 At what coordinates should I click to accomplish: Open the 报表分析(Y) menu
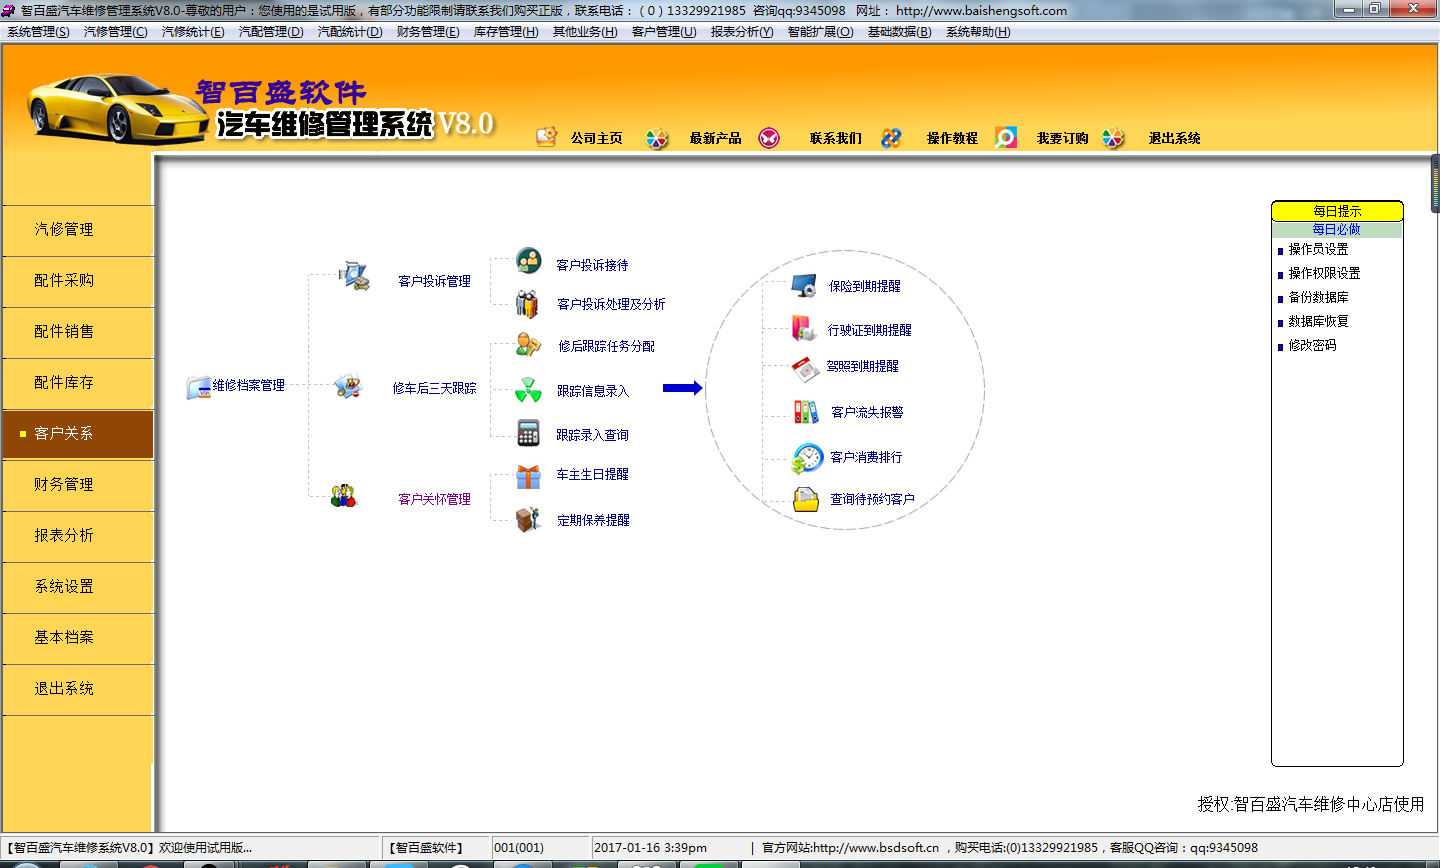[x=741, y=32]
